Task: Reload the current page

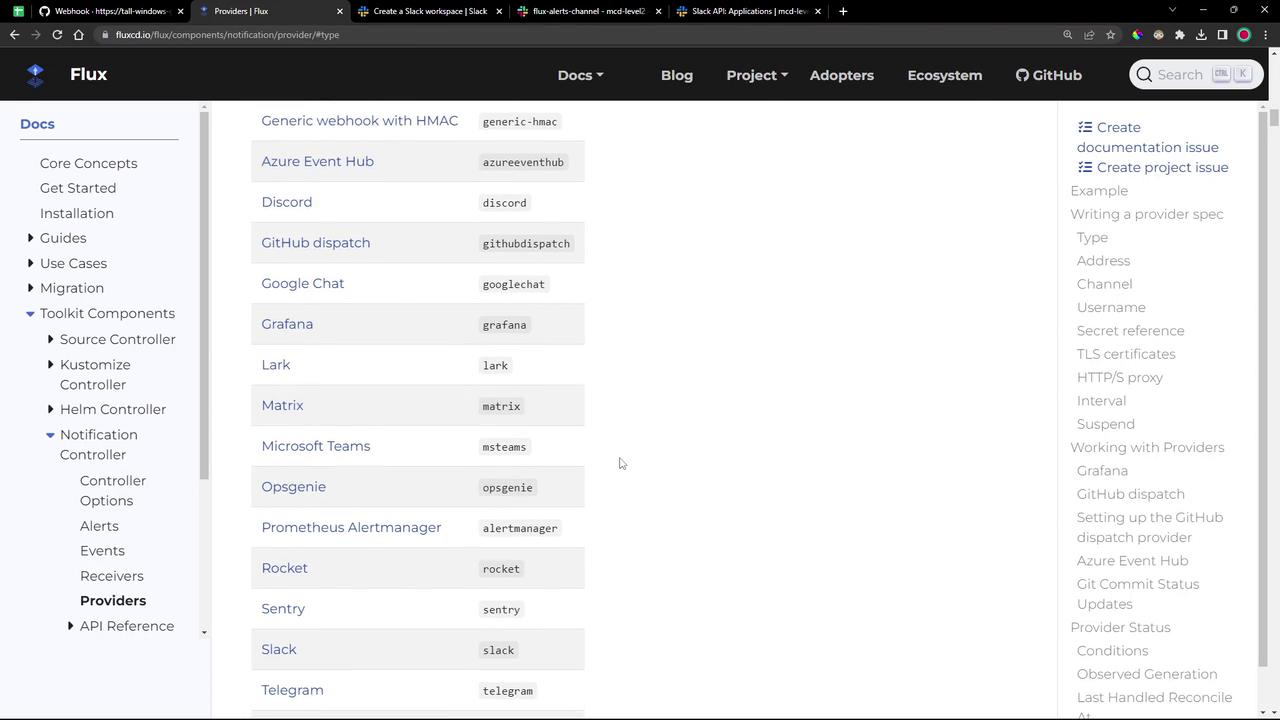Action: click(x=57, y=35)
